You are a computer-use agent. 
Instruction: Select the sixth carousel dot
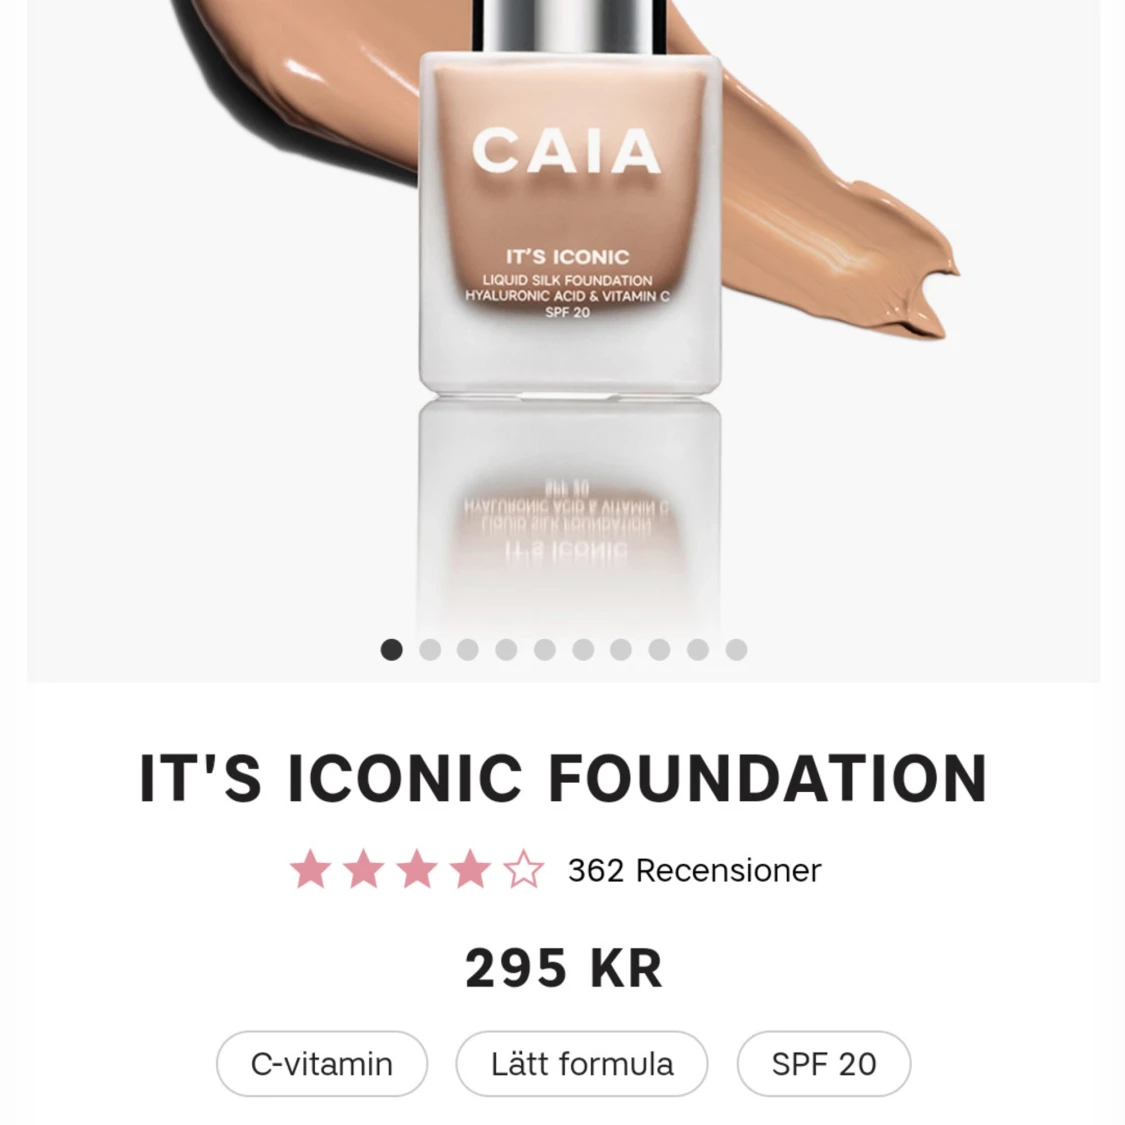click(x=583, y=649)
